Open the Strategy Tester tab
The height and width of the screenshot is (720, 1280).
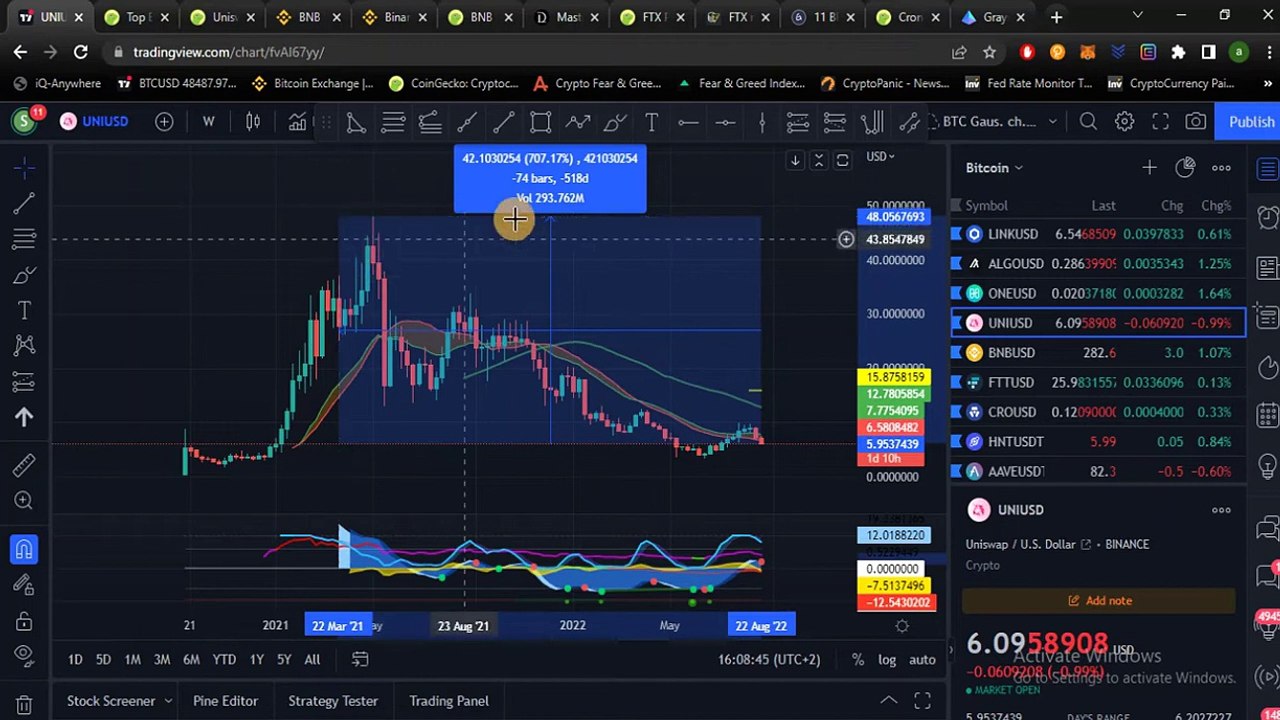click(x=333, y=701)
